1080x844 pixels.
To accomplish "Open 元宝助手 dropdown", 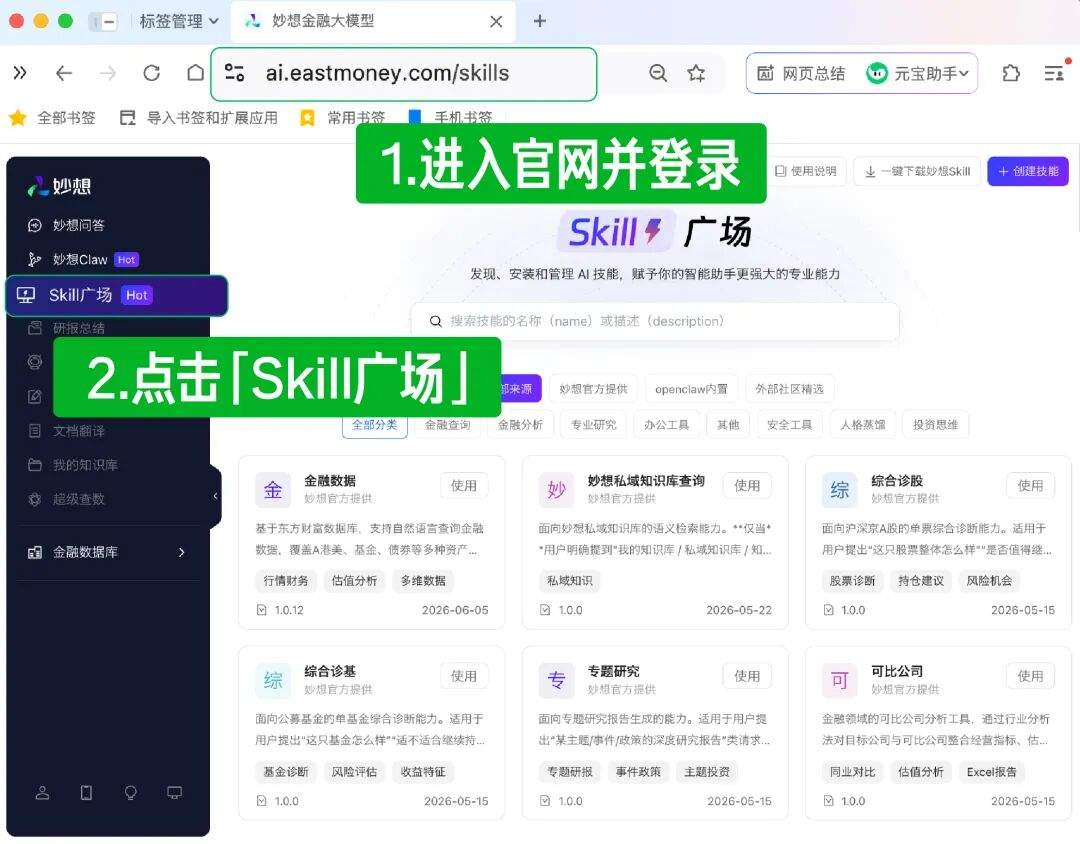I will click(x=917, y=73).
